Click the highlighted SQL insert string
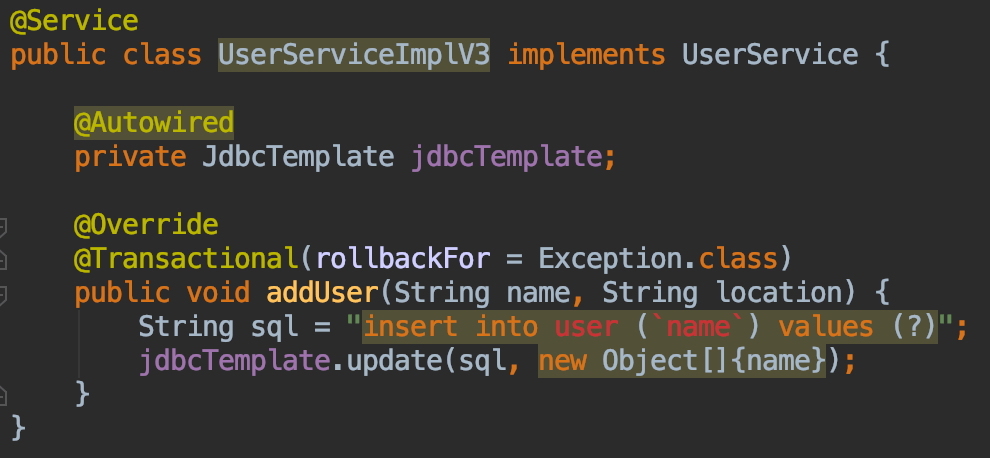 coord(650,327)
